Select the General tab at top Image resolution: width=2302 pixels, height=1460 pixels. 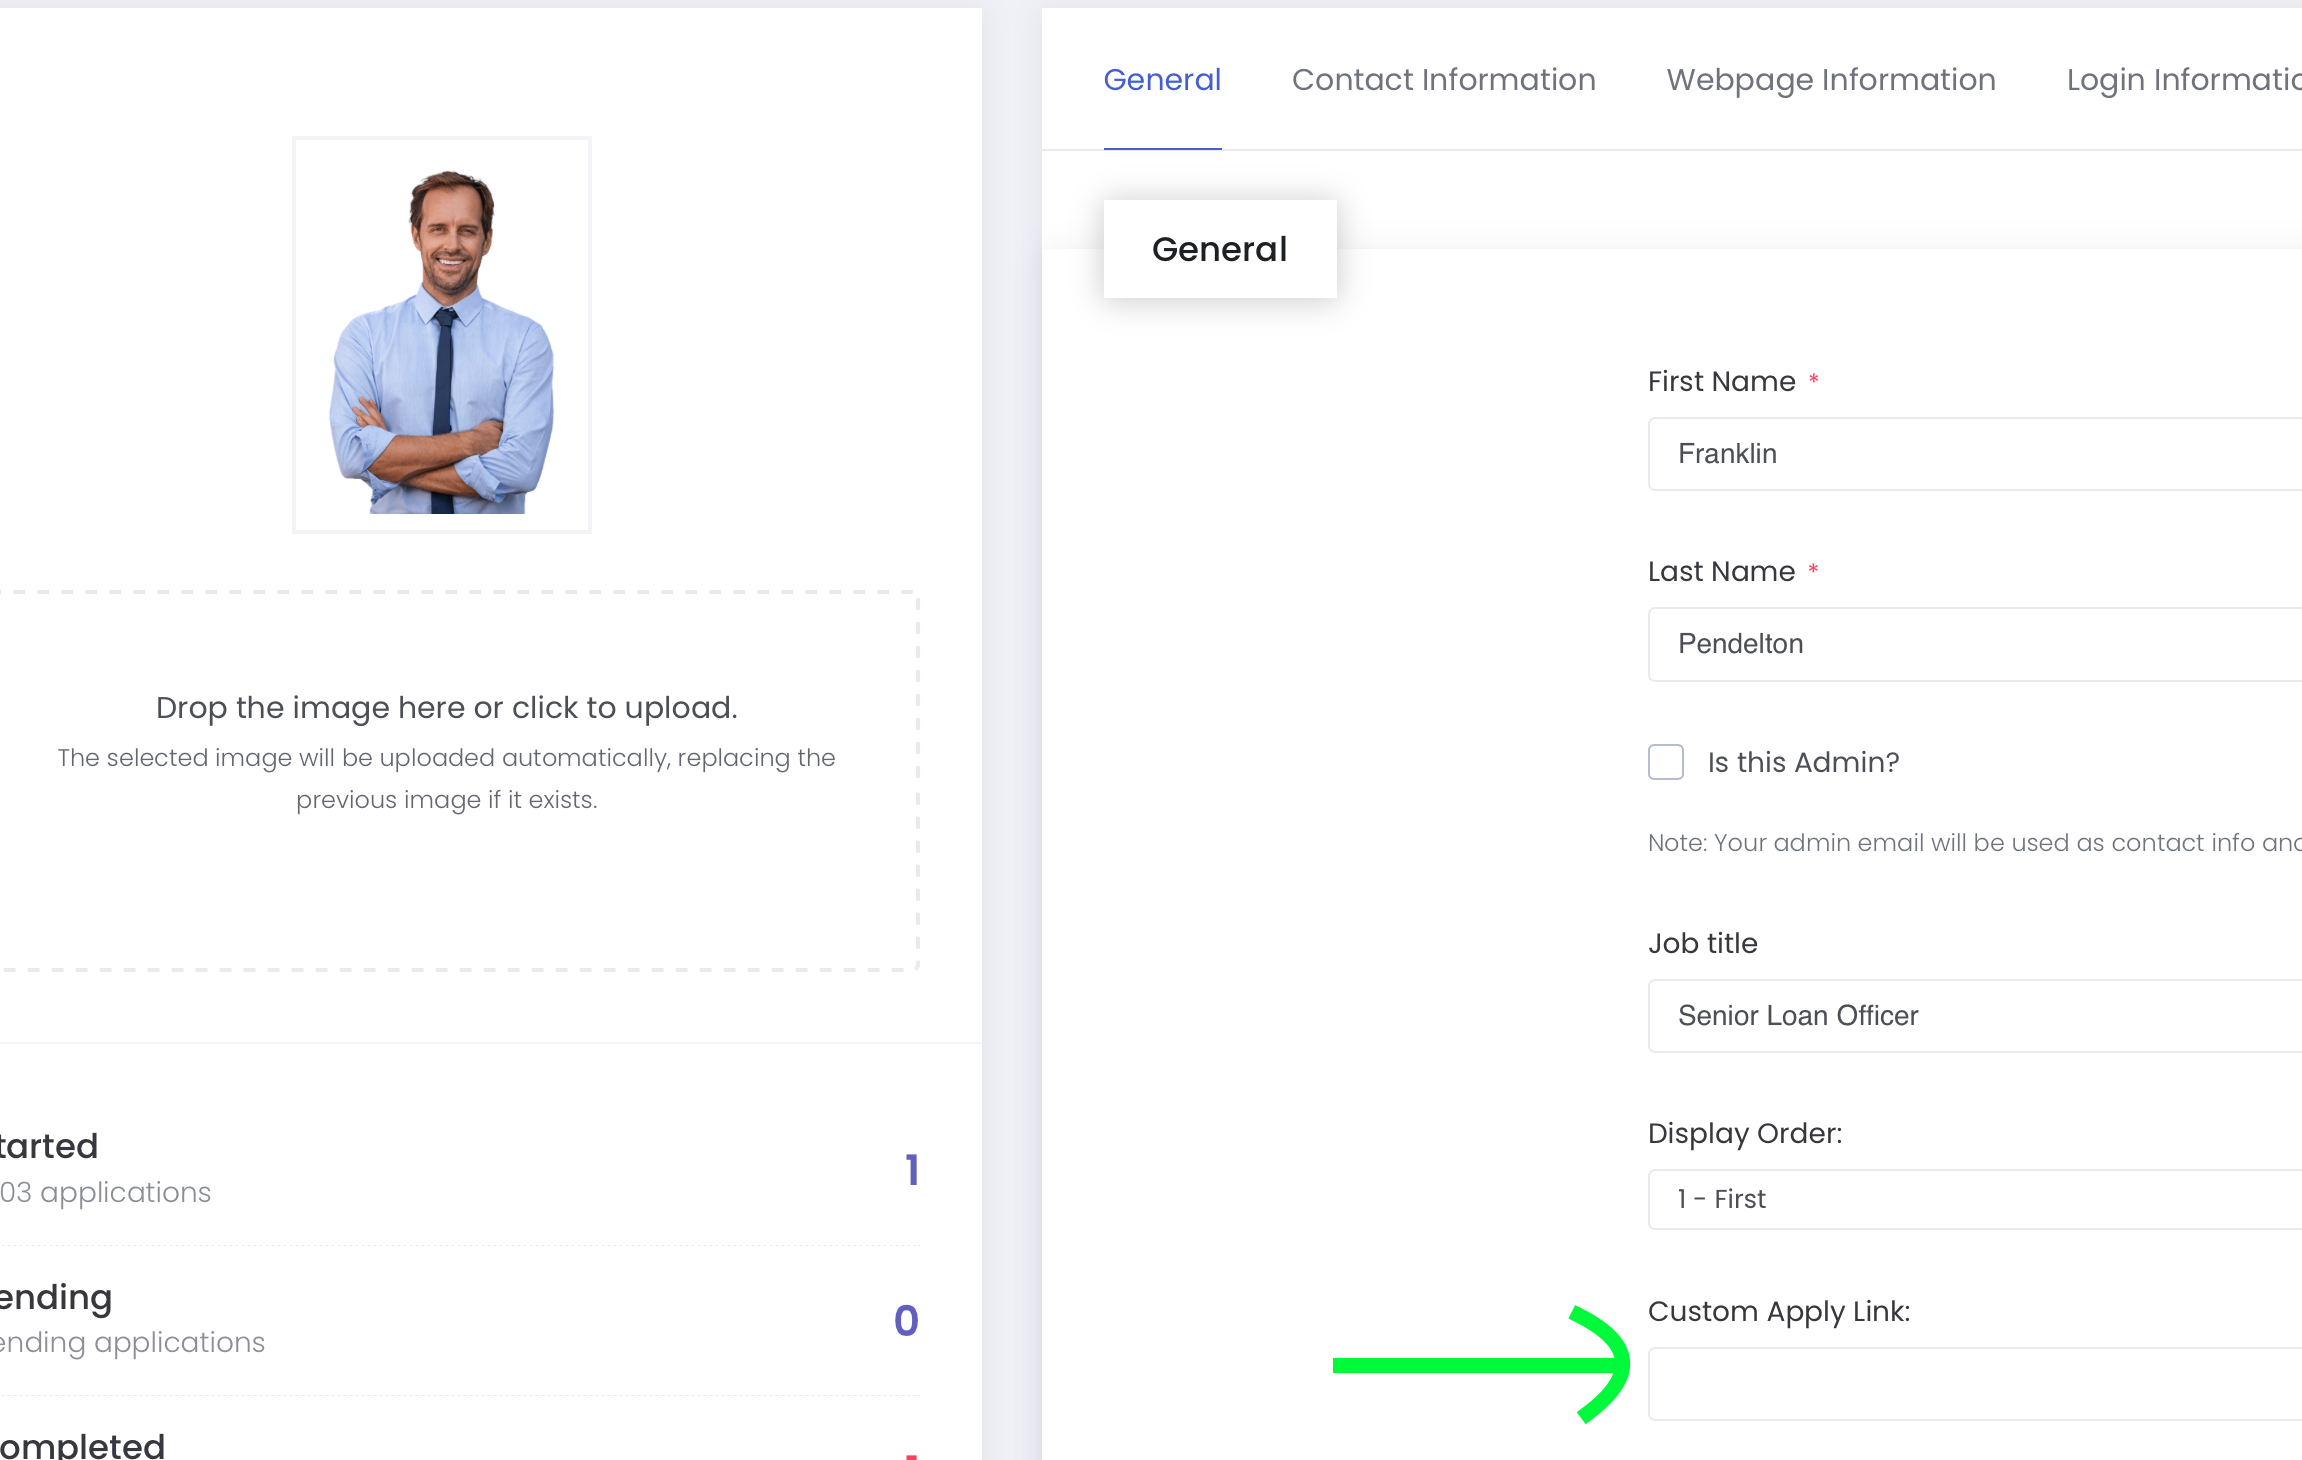1162,80
